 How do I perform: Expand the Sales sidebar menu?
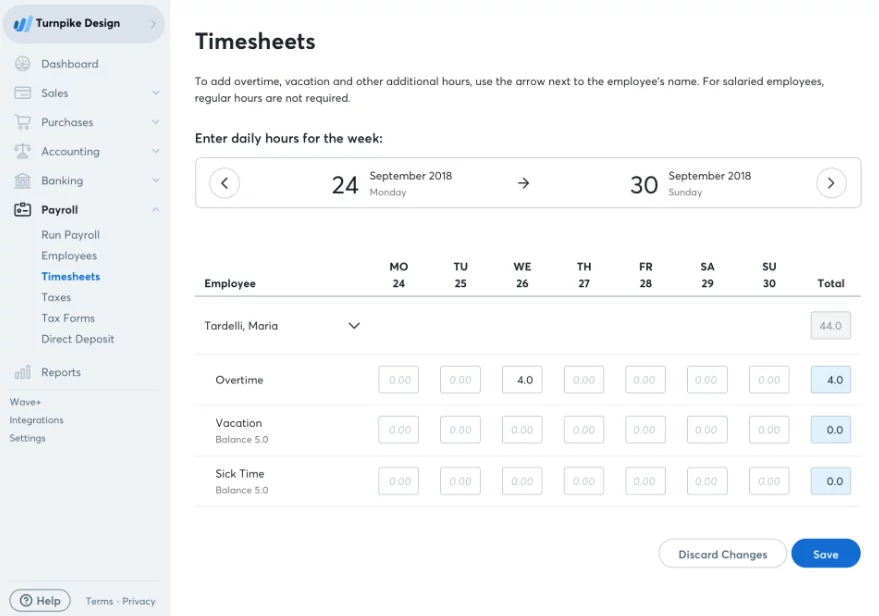(154, 92)
